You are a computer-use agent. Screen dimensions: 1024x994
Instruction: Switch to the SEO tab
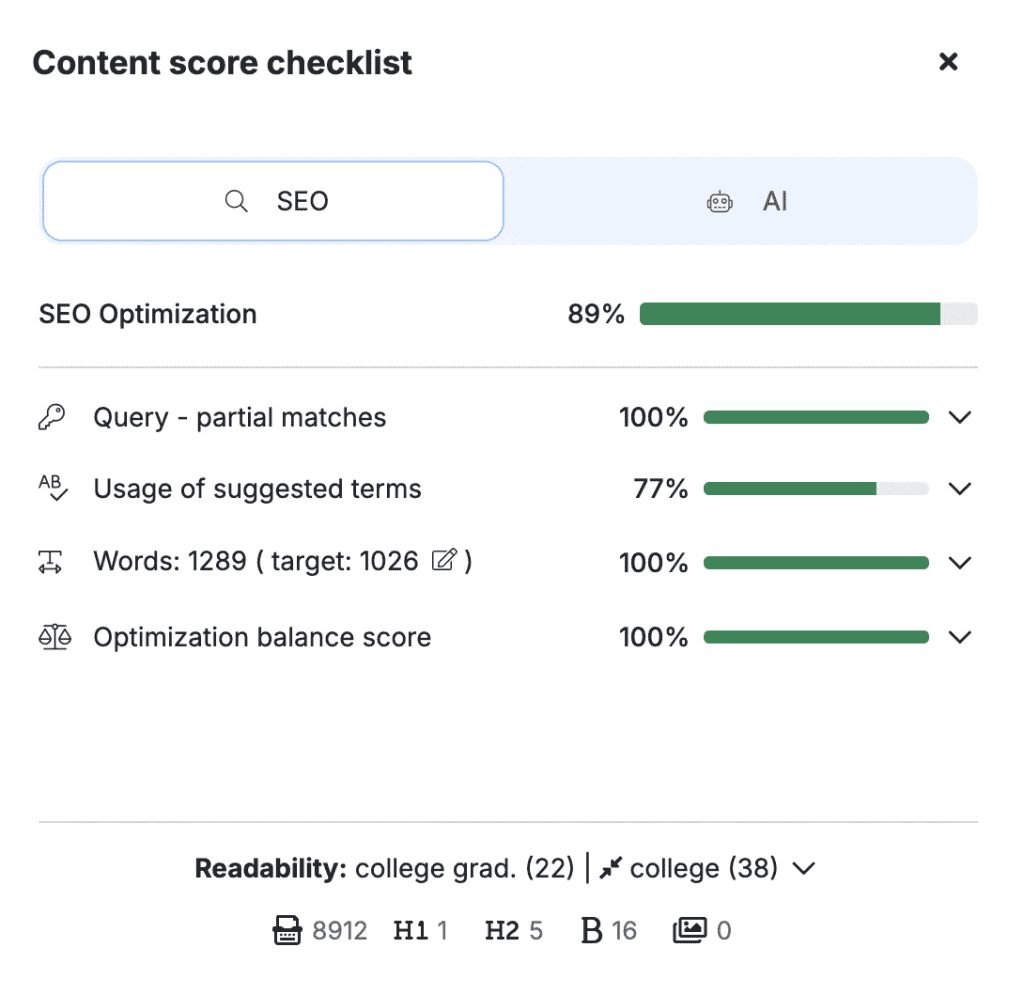pos(272,201)
